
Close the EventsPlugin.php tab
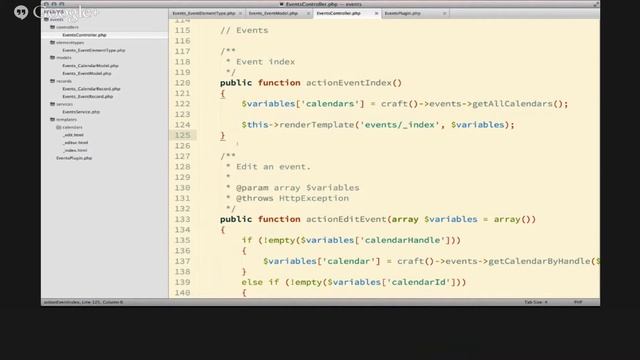(x=444, y=13)
